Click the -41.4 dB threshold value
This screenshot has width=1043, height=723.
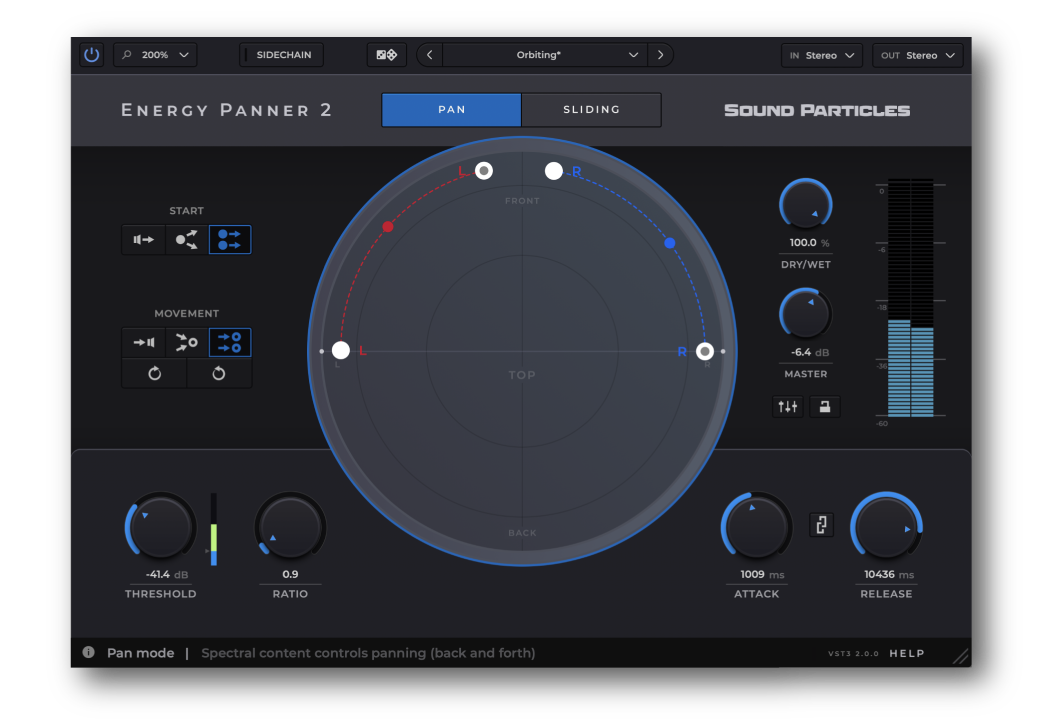(166, 574)
